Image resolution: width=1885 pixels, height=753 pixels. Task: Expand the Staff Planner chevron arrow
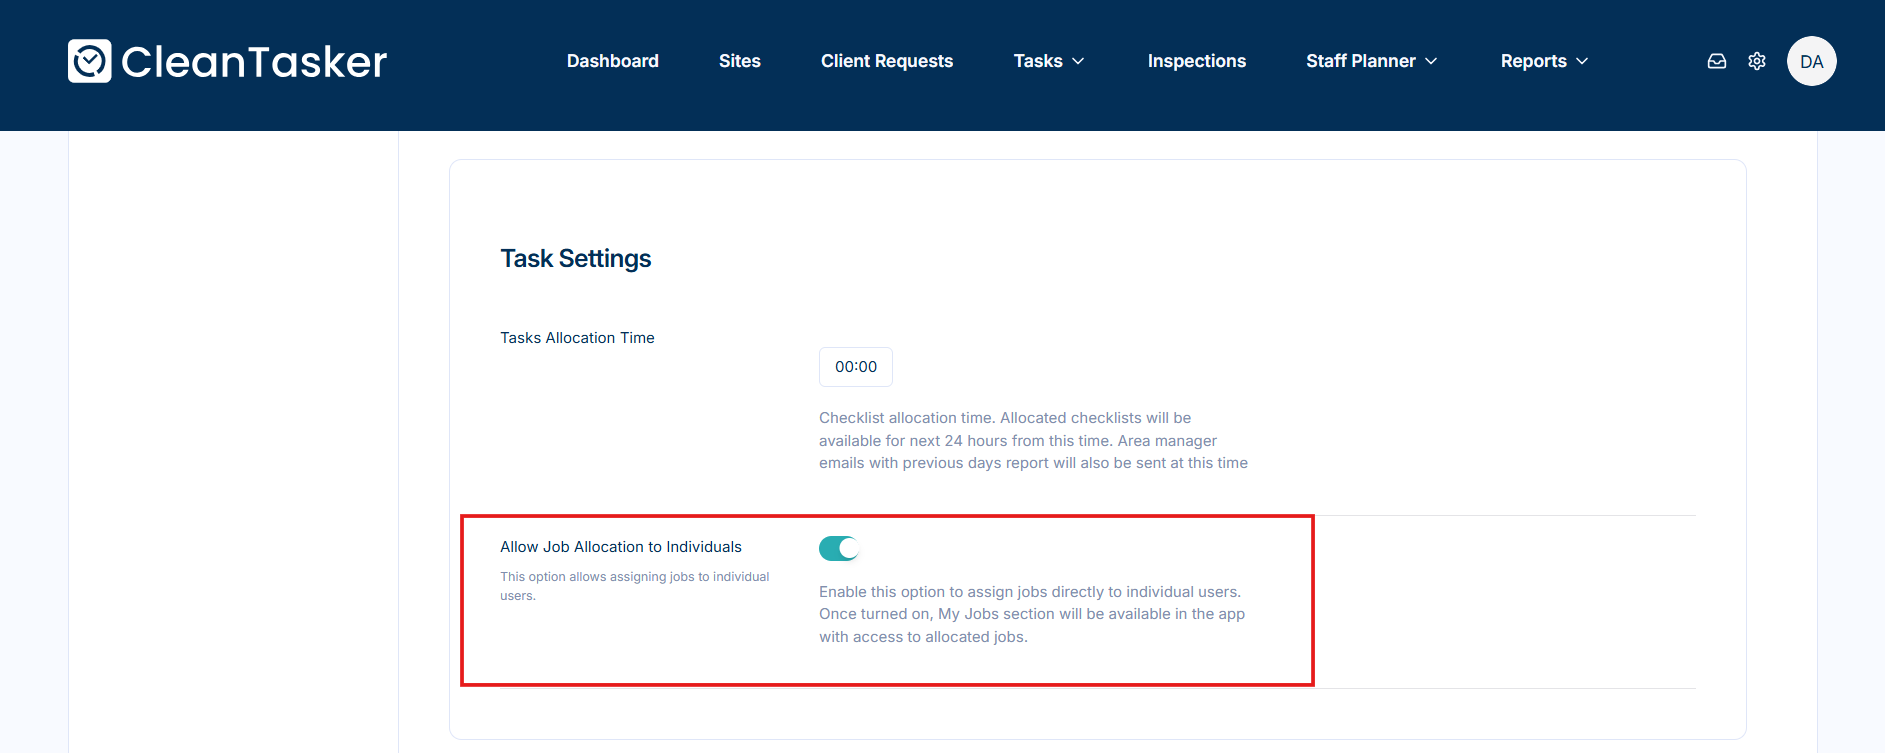coord(1431,61)
